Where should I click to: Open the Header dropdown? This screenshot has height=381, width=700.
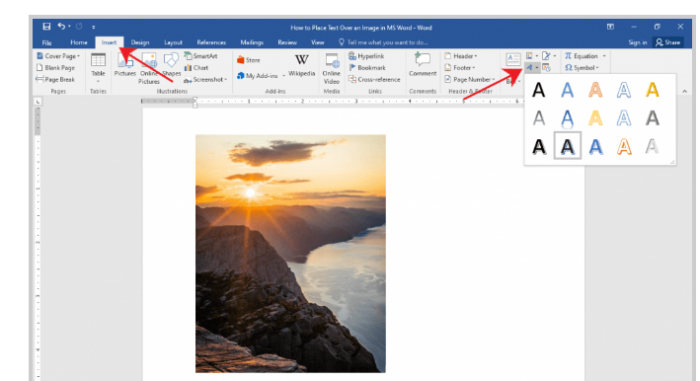click(x=461, y=56)
